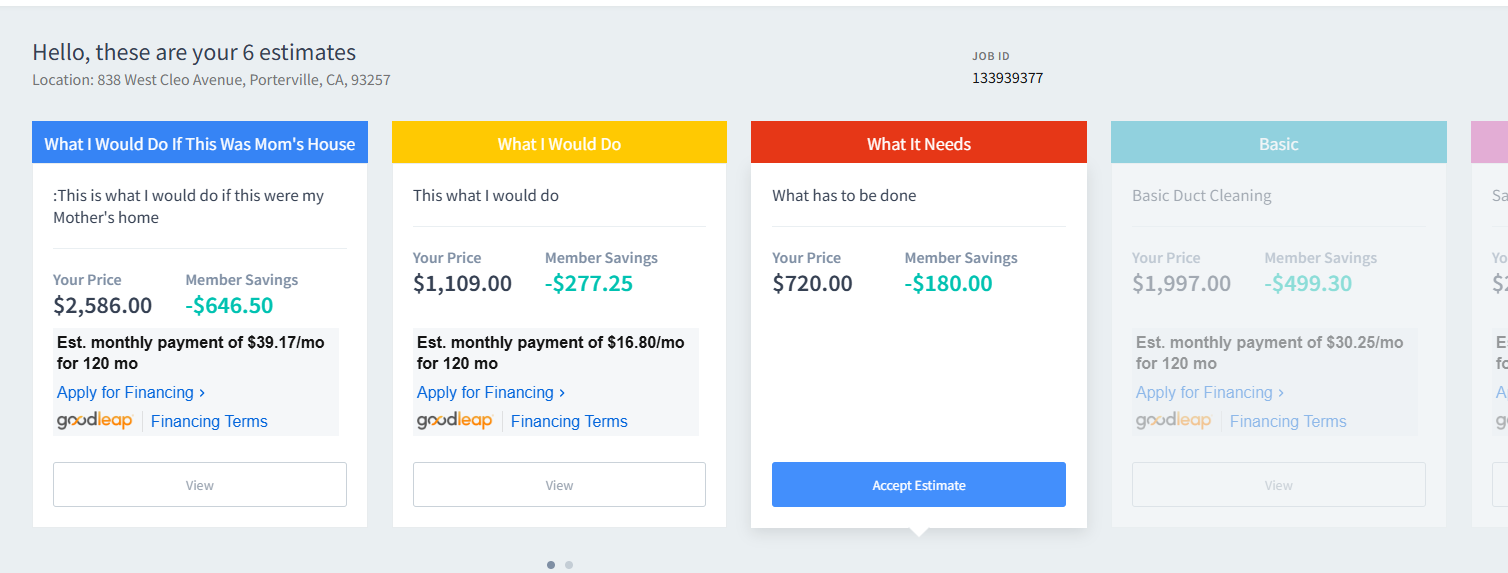Screen dimensions: 1508x573
Task: Open Financing Terms in What I Would Do card
Action: click(569, 421)
